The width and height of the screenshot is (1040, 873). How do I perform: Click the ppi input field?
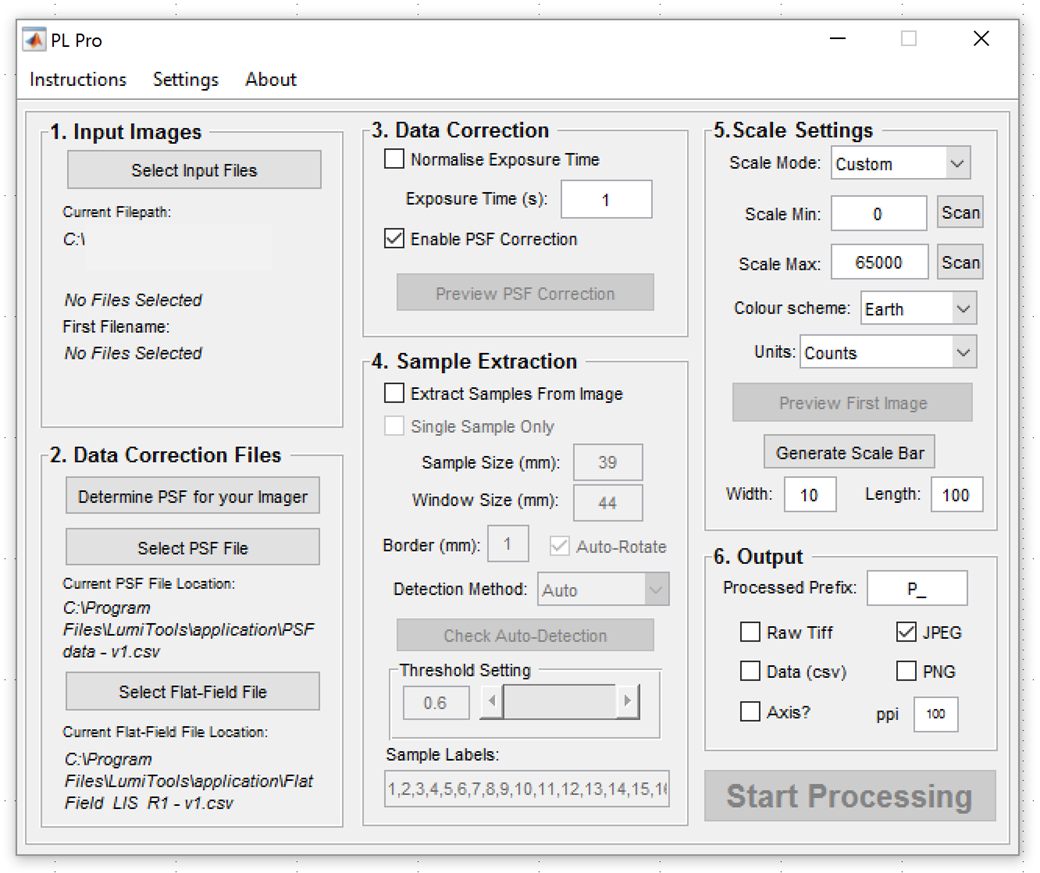click(x=935, y=714)
